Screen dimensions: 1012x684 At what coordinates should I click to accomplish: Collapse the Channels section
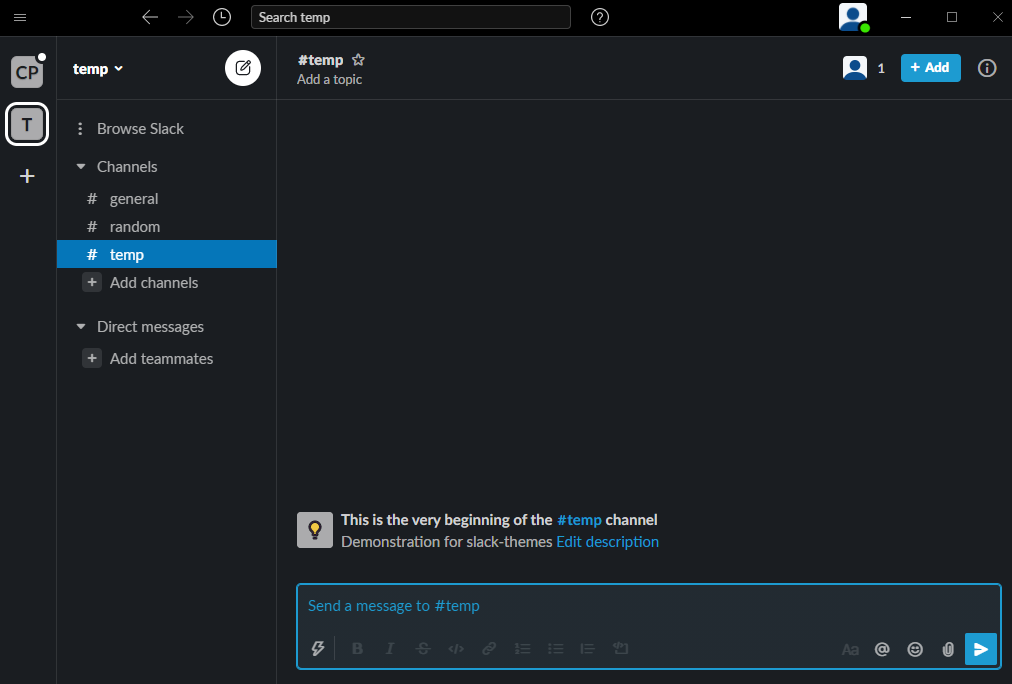click(81, 166)
